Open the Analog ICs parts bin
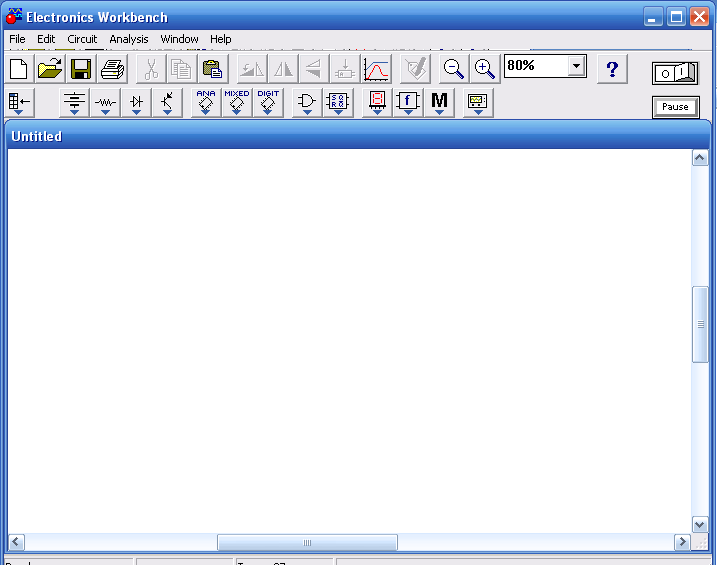This screenshot has height=565, width=717. [206, 103]
